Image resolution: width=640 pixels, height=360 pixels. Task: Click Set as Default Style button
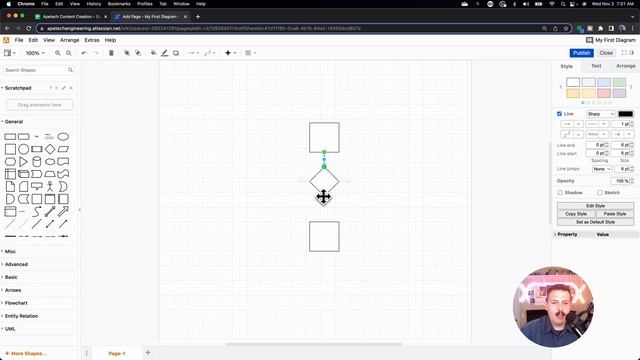point(596,222)
